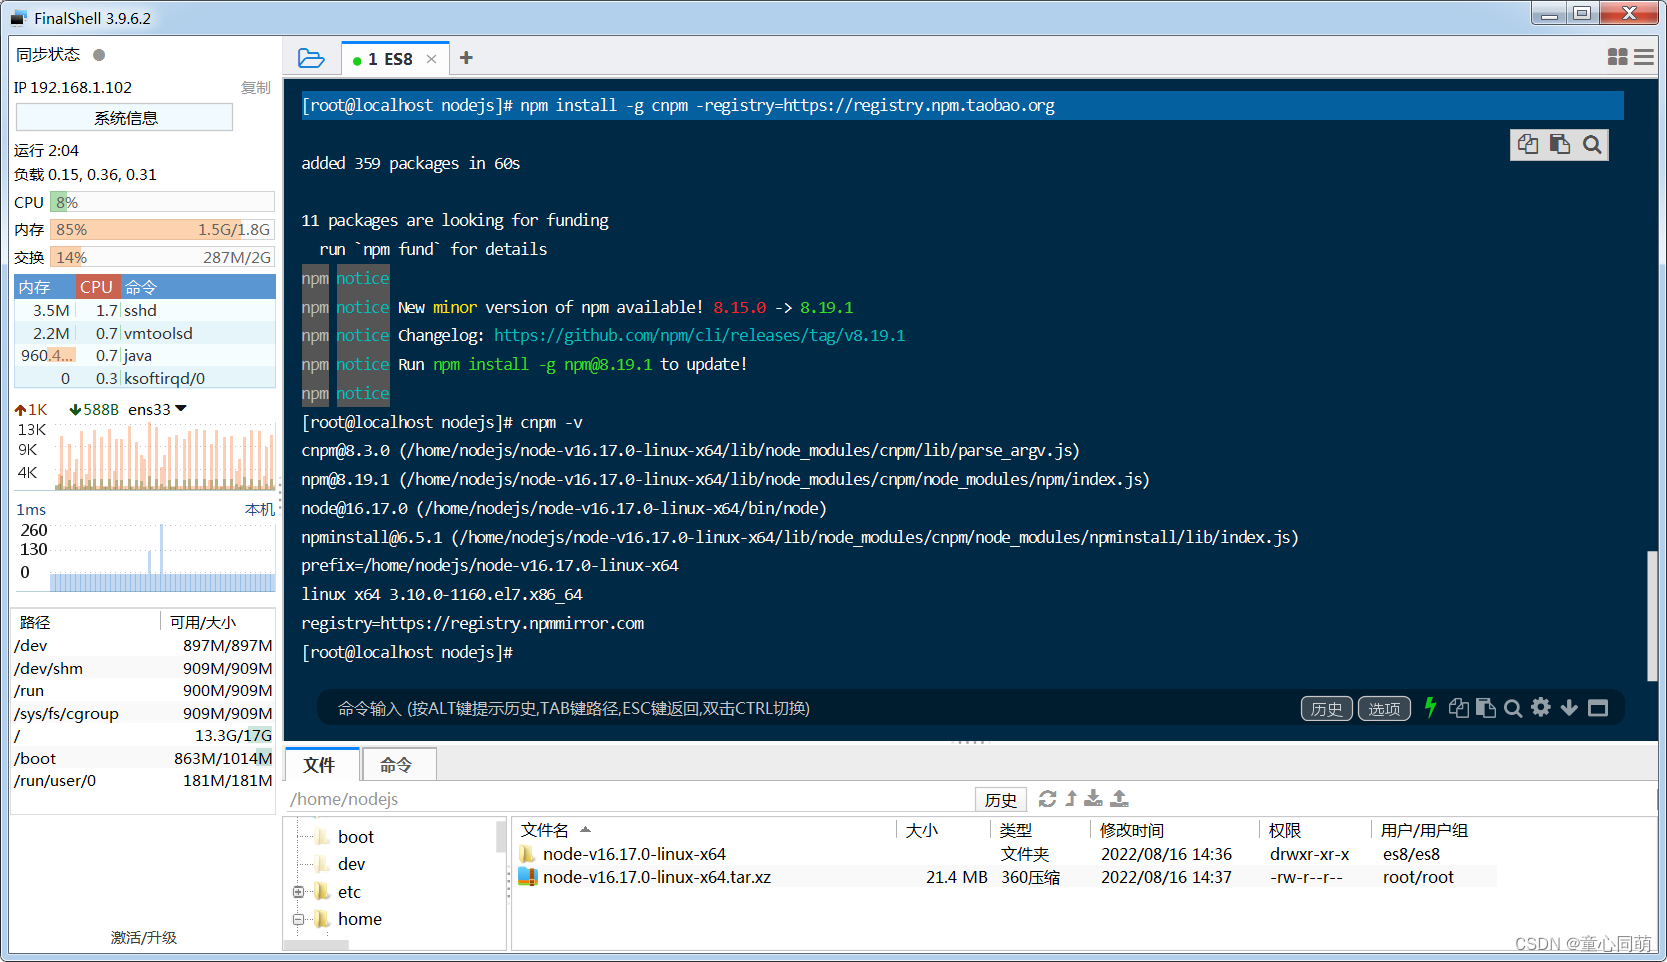Click the paste icon in the terminal selection toolbar
This screenshot has height=962, width=1667.
[x=1560, y=144]
